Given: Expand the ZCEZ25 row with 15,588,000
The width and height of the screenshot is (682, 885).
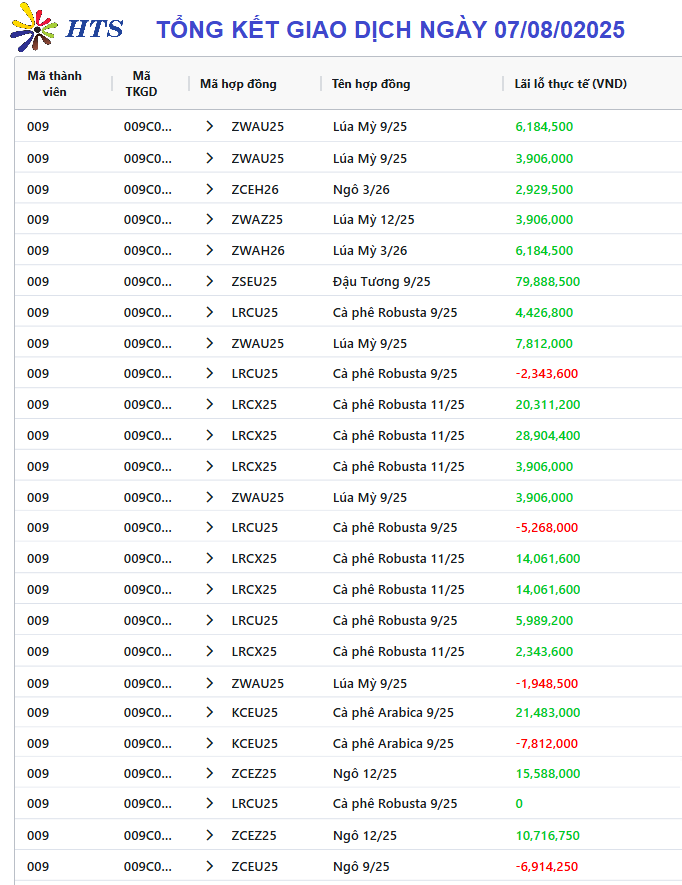Looking at the screenshot, I should 209,774.
